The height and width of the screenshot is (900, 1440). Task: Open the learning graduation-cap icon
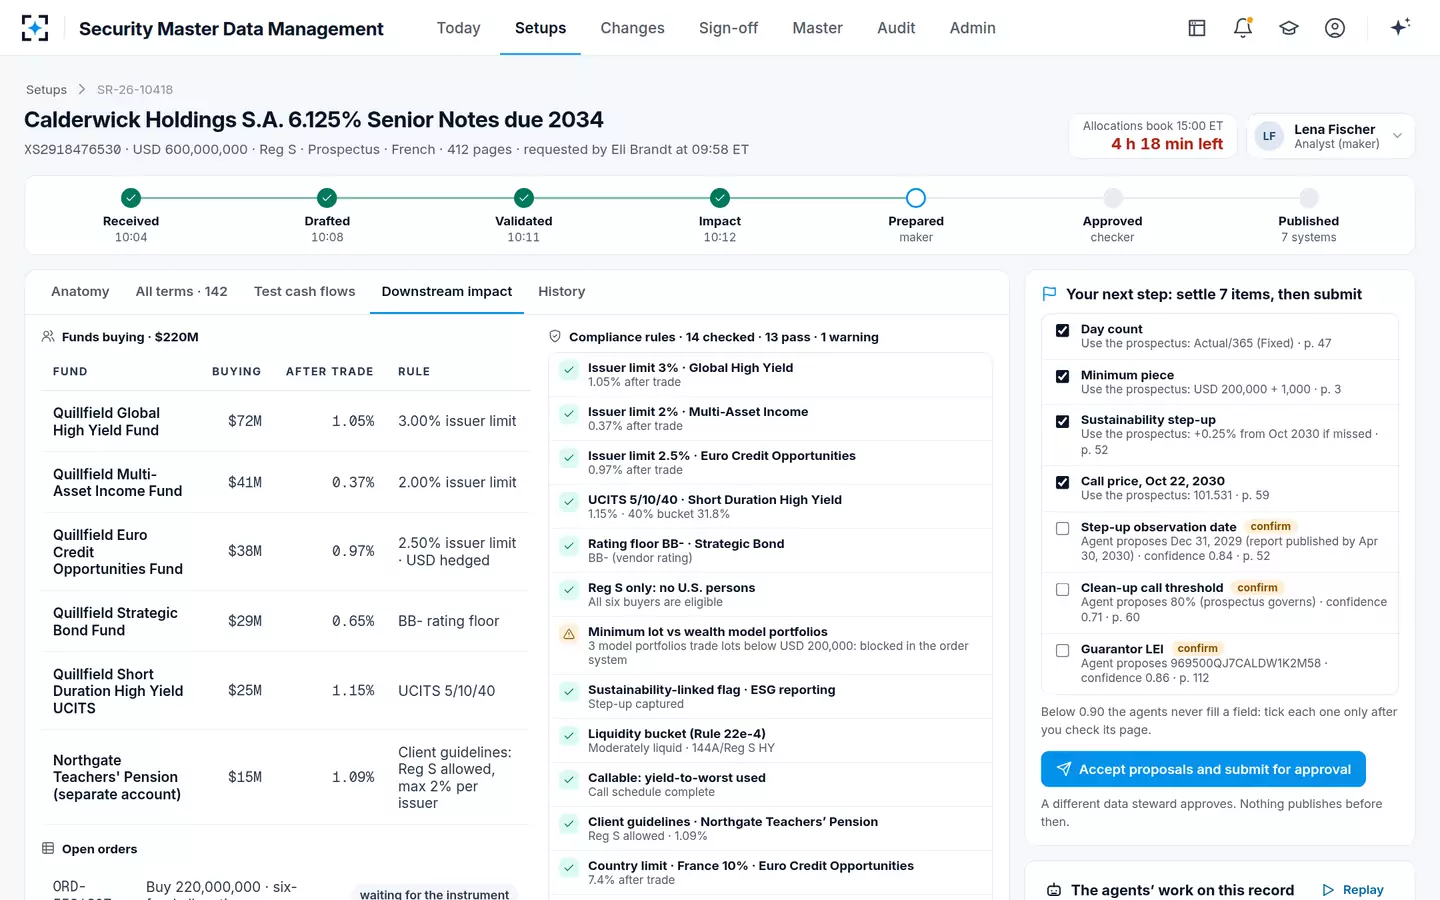click(1289, 28)
